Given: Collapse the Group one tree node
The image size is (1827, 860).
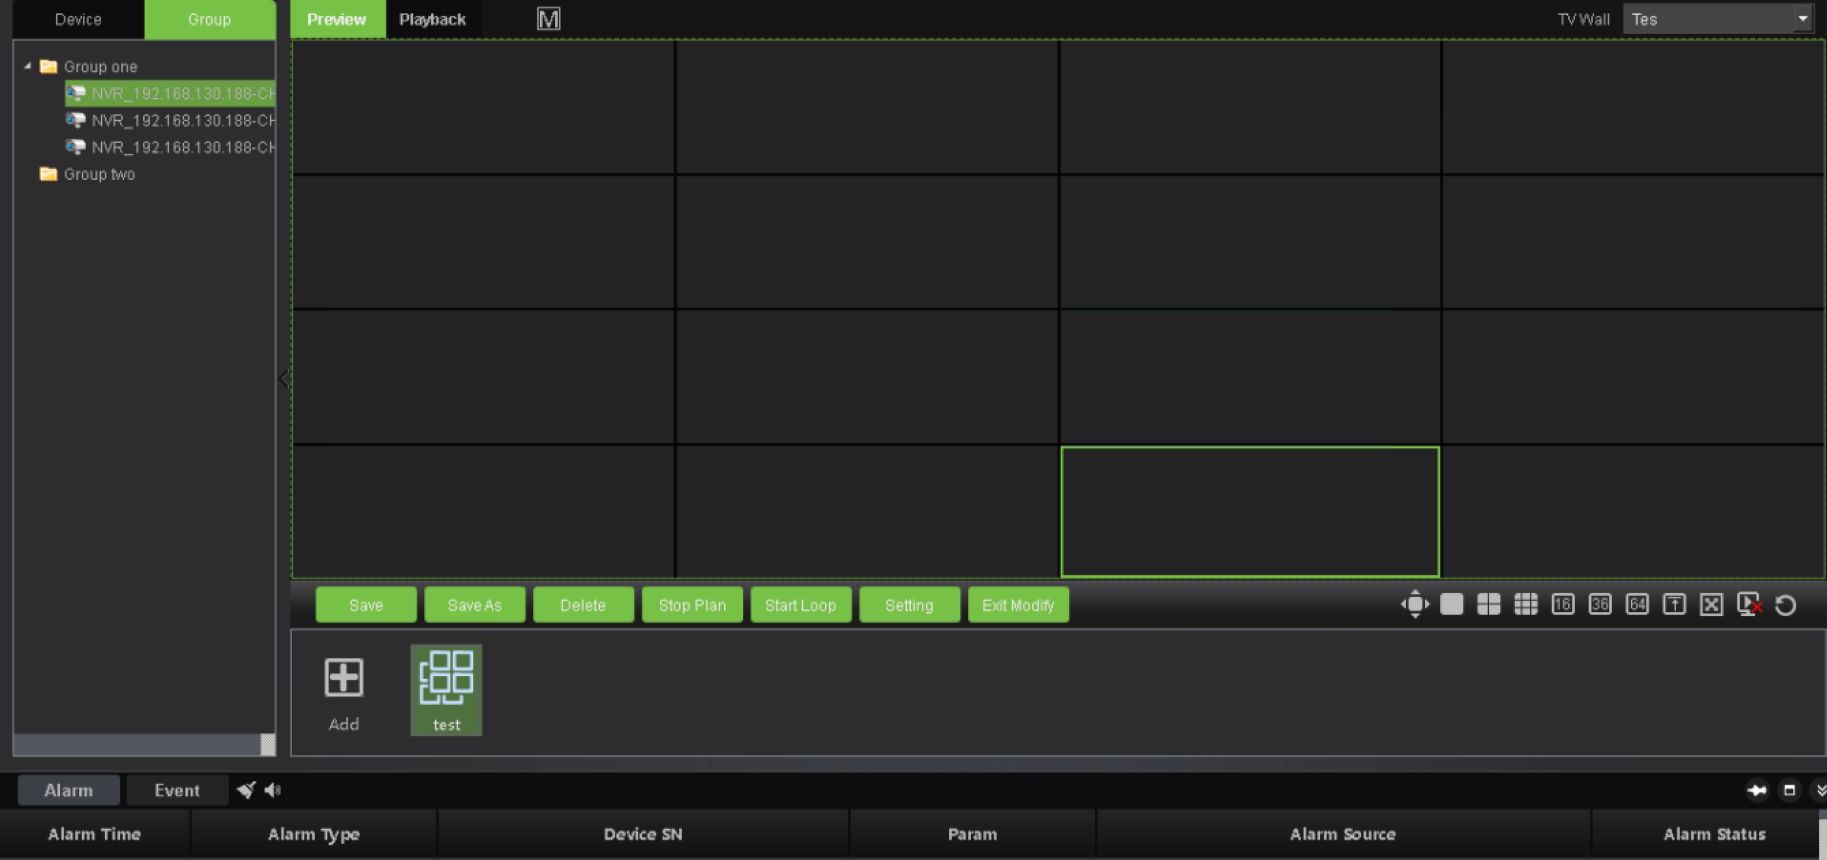Looking at the screenshot, I should pos(28,66).
